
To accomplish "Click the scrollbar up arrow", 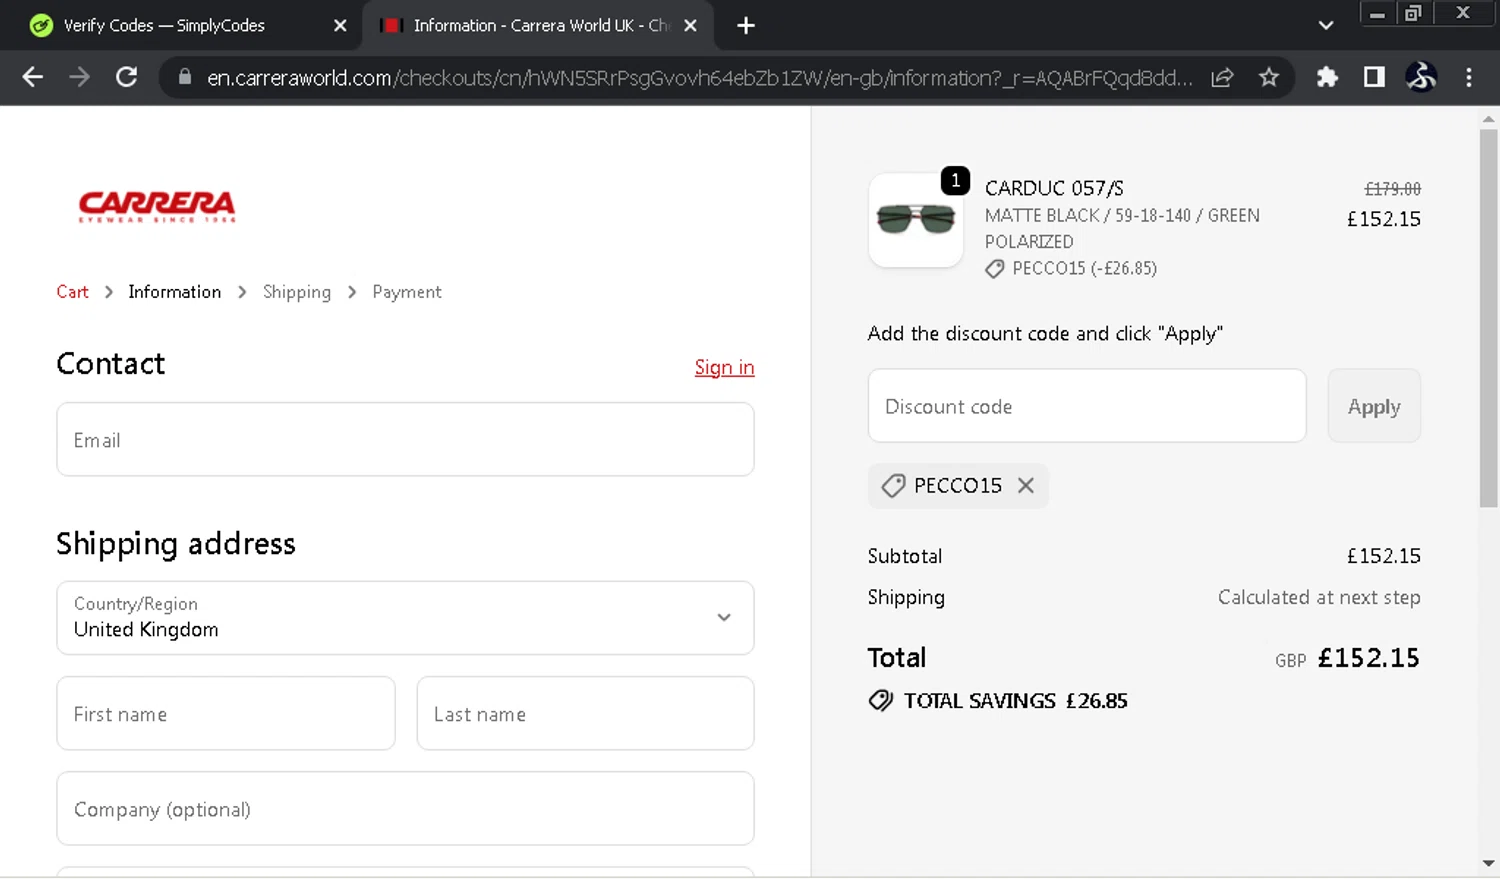I will pos(1488,119).
